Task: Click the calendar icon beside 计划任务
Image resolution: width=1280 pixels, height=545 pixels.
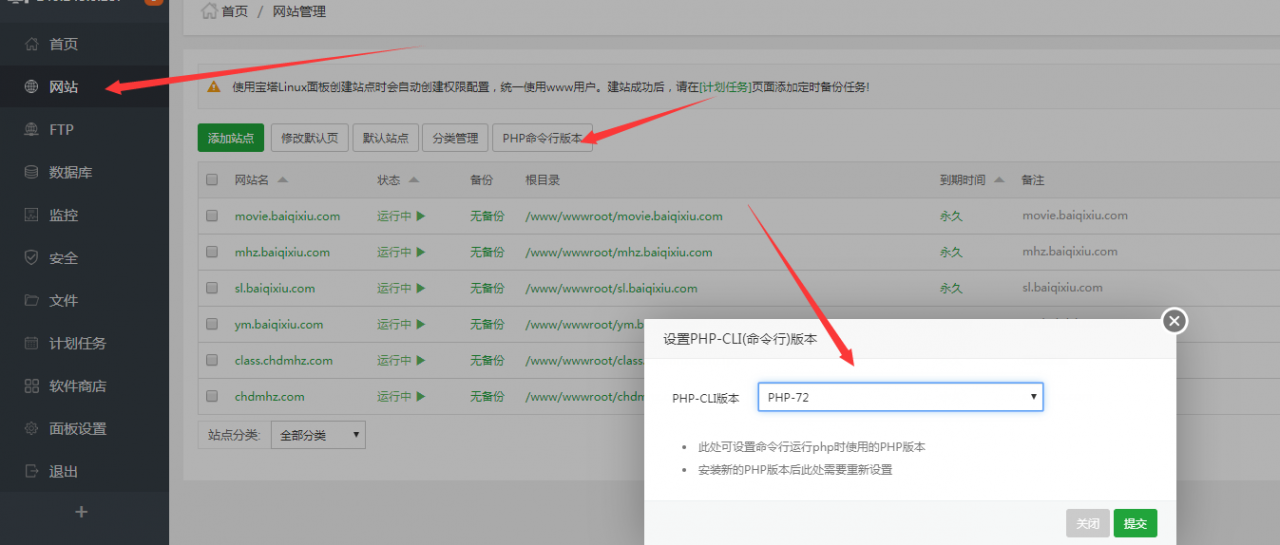Action: click(x=31, y=343)
